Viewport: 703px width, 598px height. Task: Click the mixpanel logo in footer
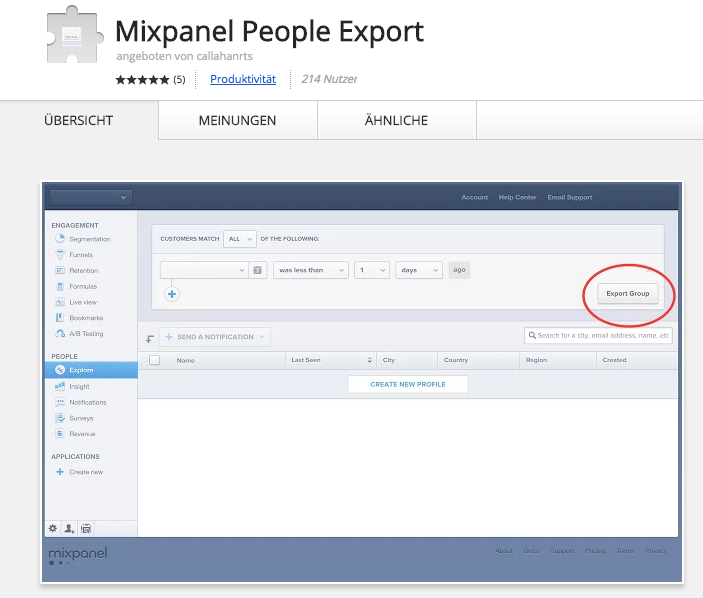78,555
